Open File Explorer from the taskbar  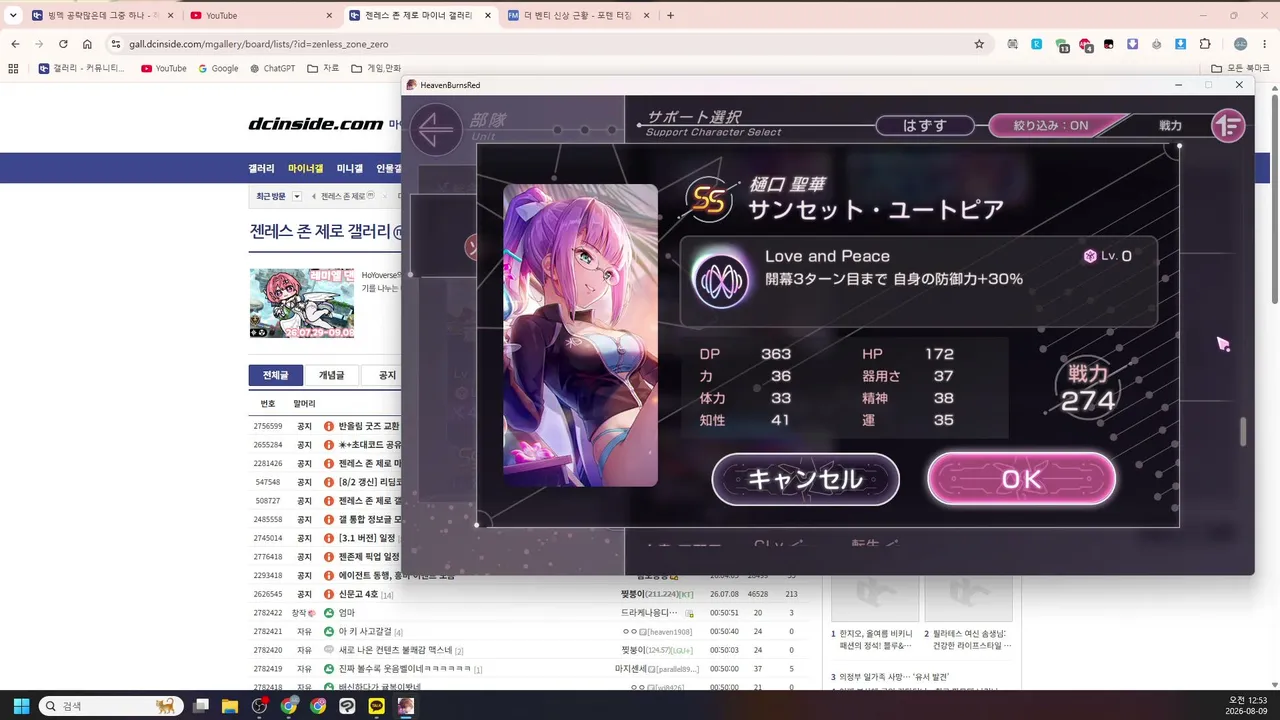tap(231, 706)
